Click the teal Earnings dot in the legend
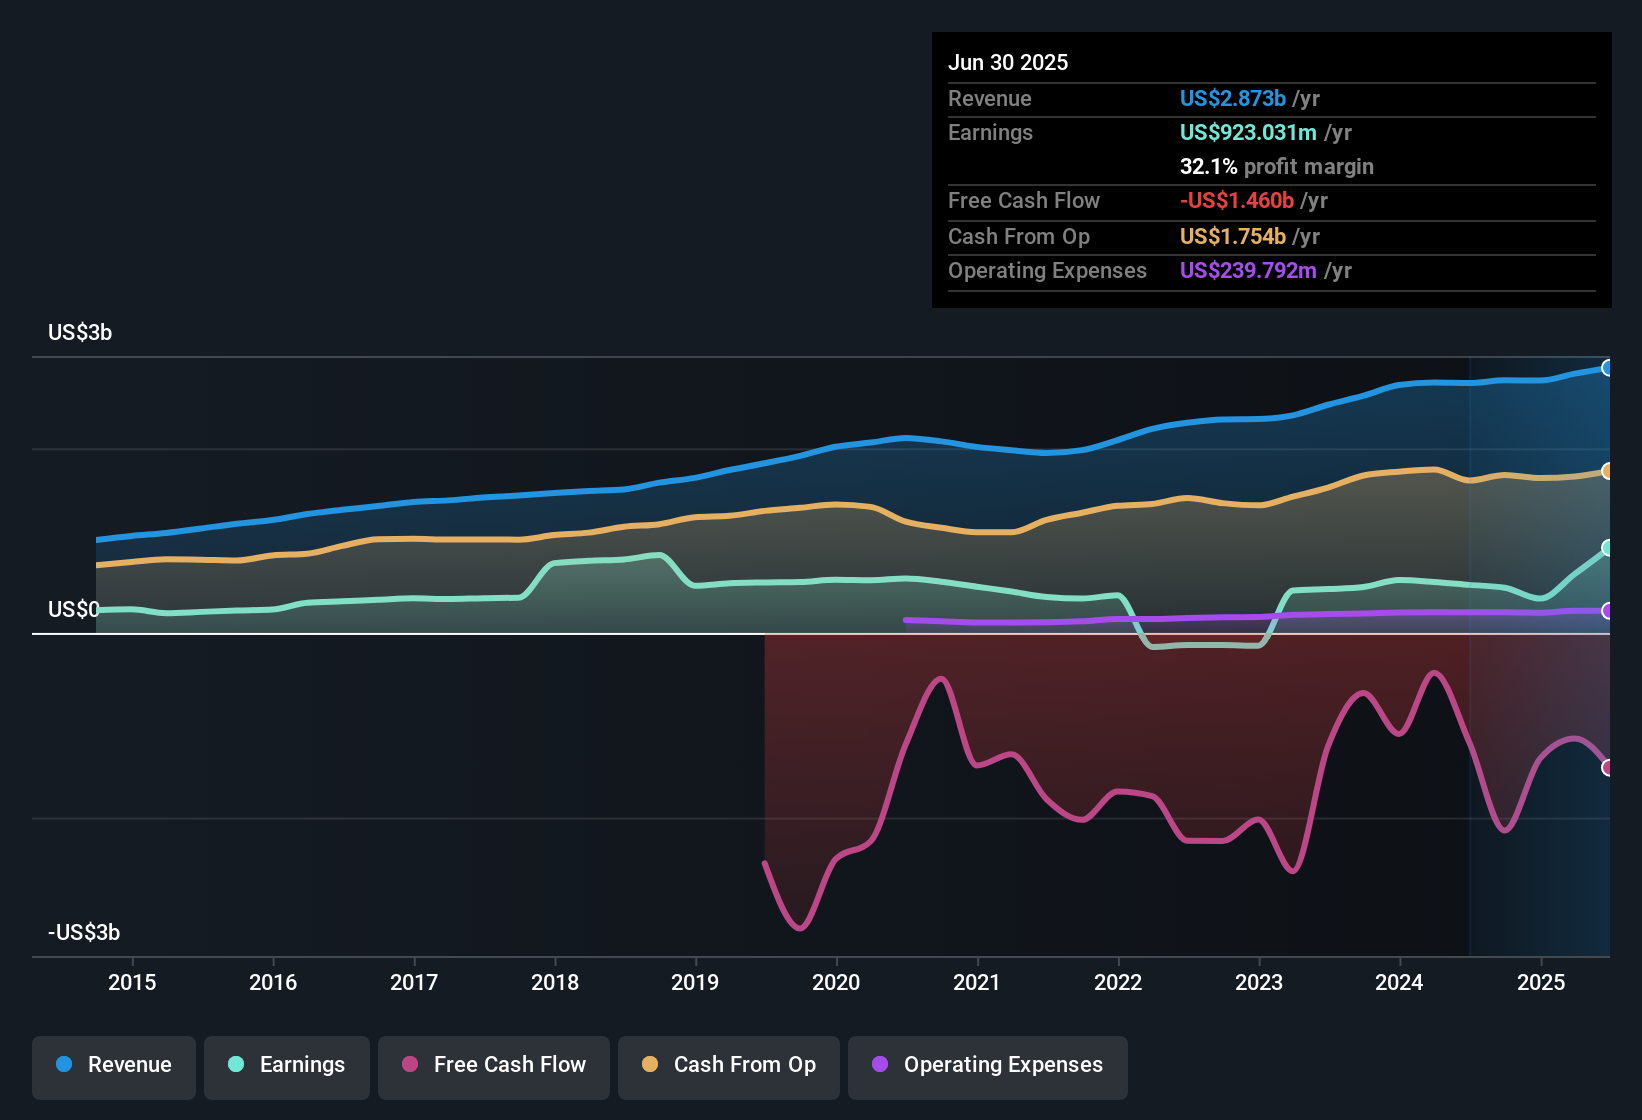Image resolution: width=1642 pixels, height=1120 pixels. [235, 1065]
